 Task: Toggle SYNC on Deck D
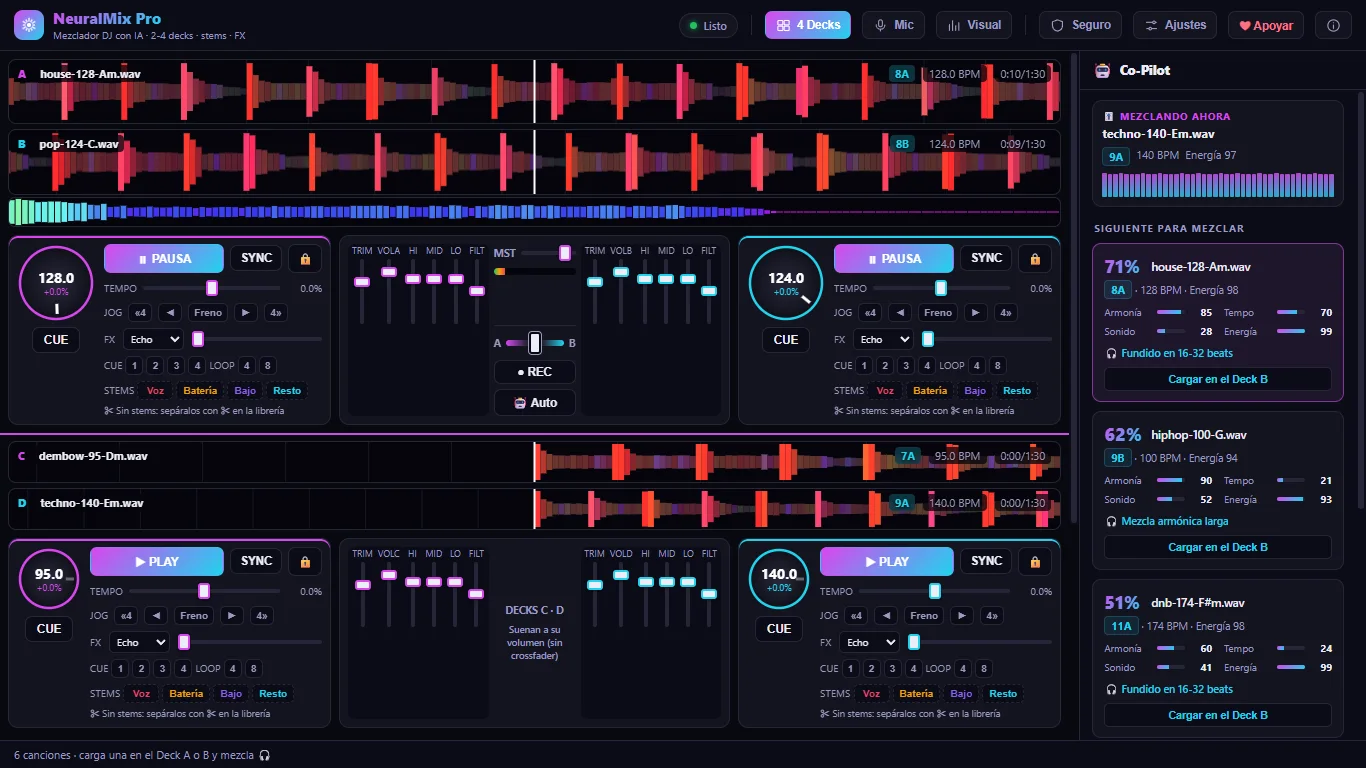[x=987, y=561]
